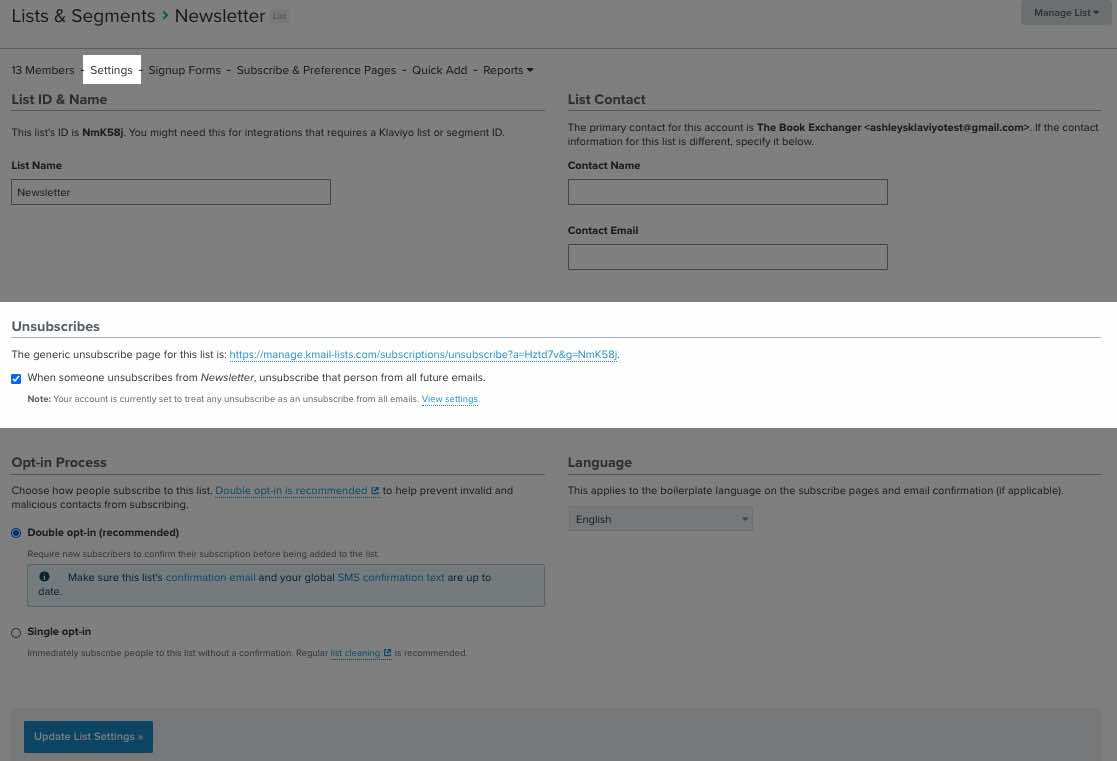Click the View settings link
This screenshot has width=1117, height=761.
coord(450,399)
